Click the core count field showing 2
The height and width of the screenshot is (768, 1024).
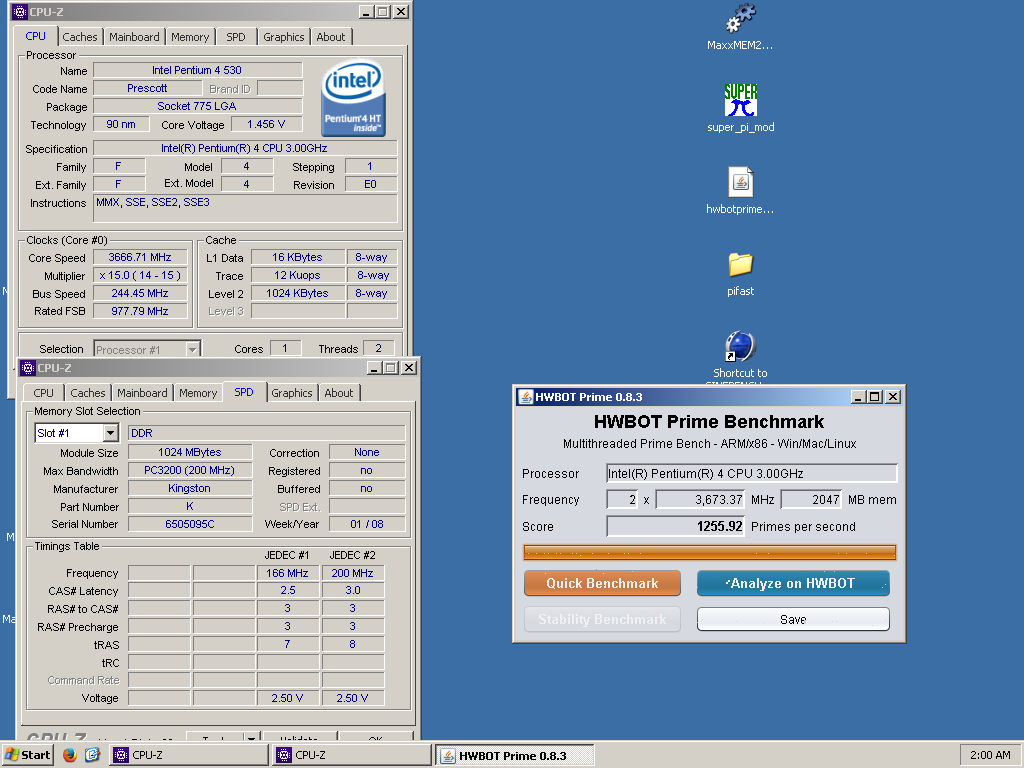coord(622,500)
